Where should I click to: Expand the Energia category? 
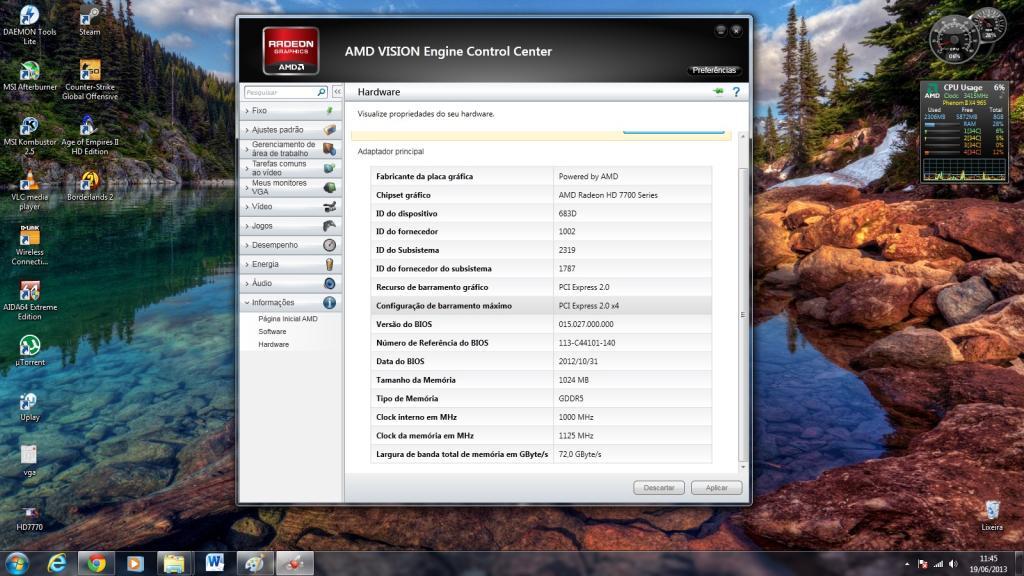coord(290,264)
